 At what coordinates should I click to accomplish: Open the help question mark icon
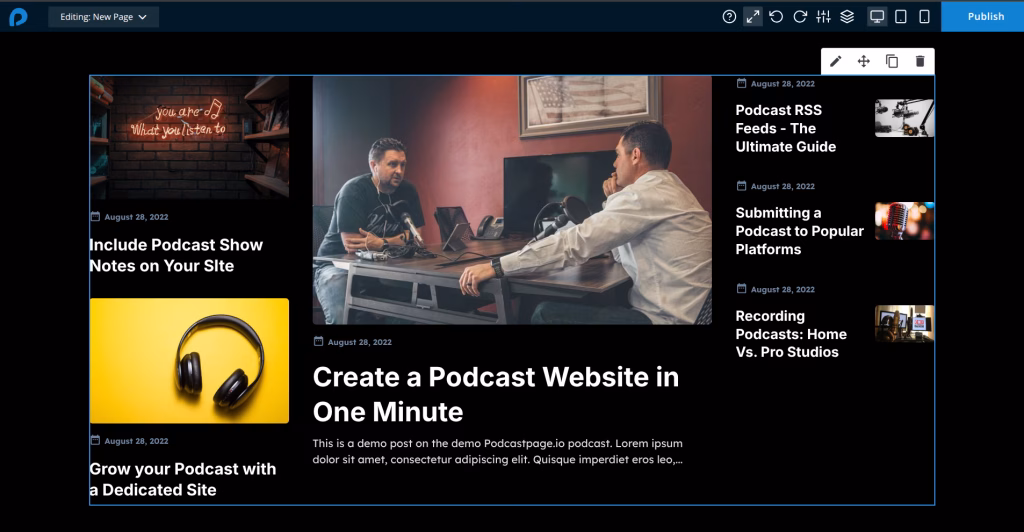pyautogui.click(x=729, y=17)
